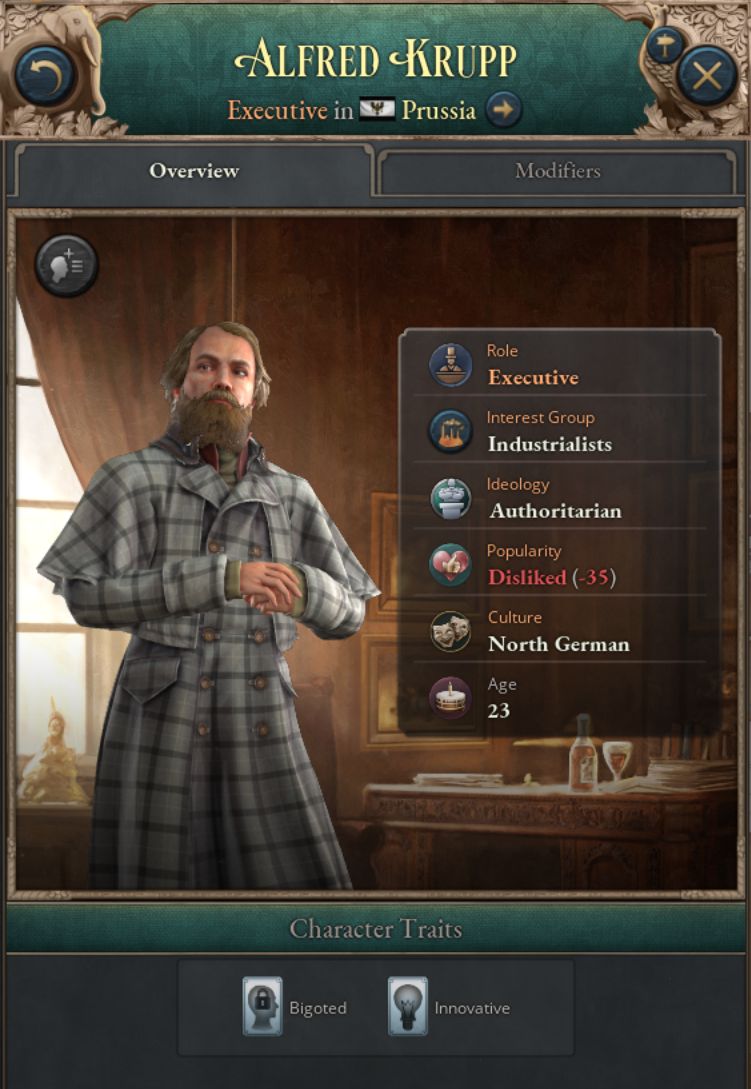Viewport: 751px width, 1089px height.
Task: Click the Prussian flag in the header
Action: (x=377, y=110)
